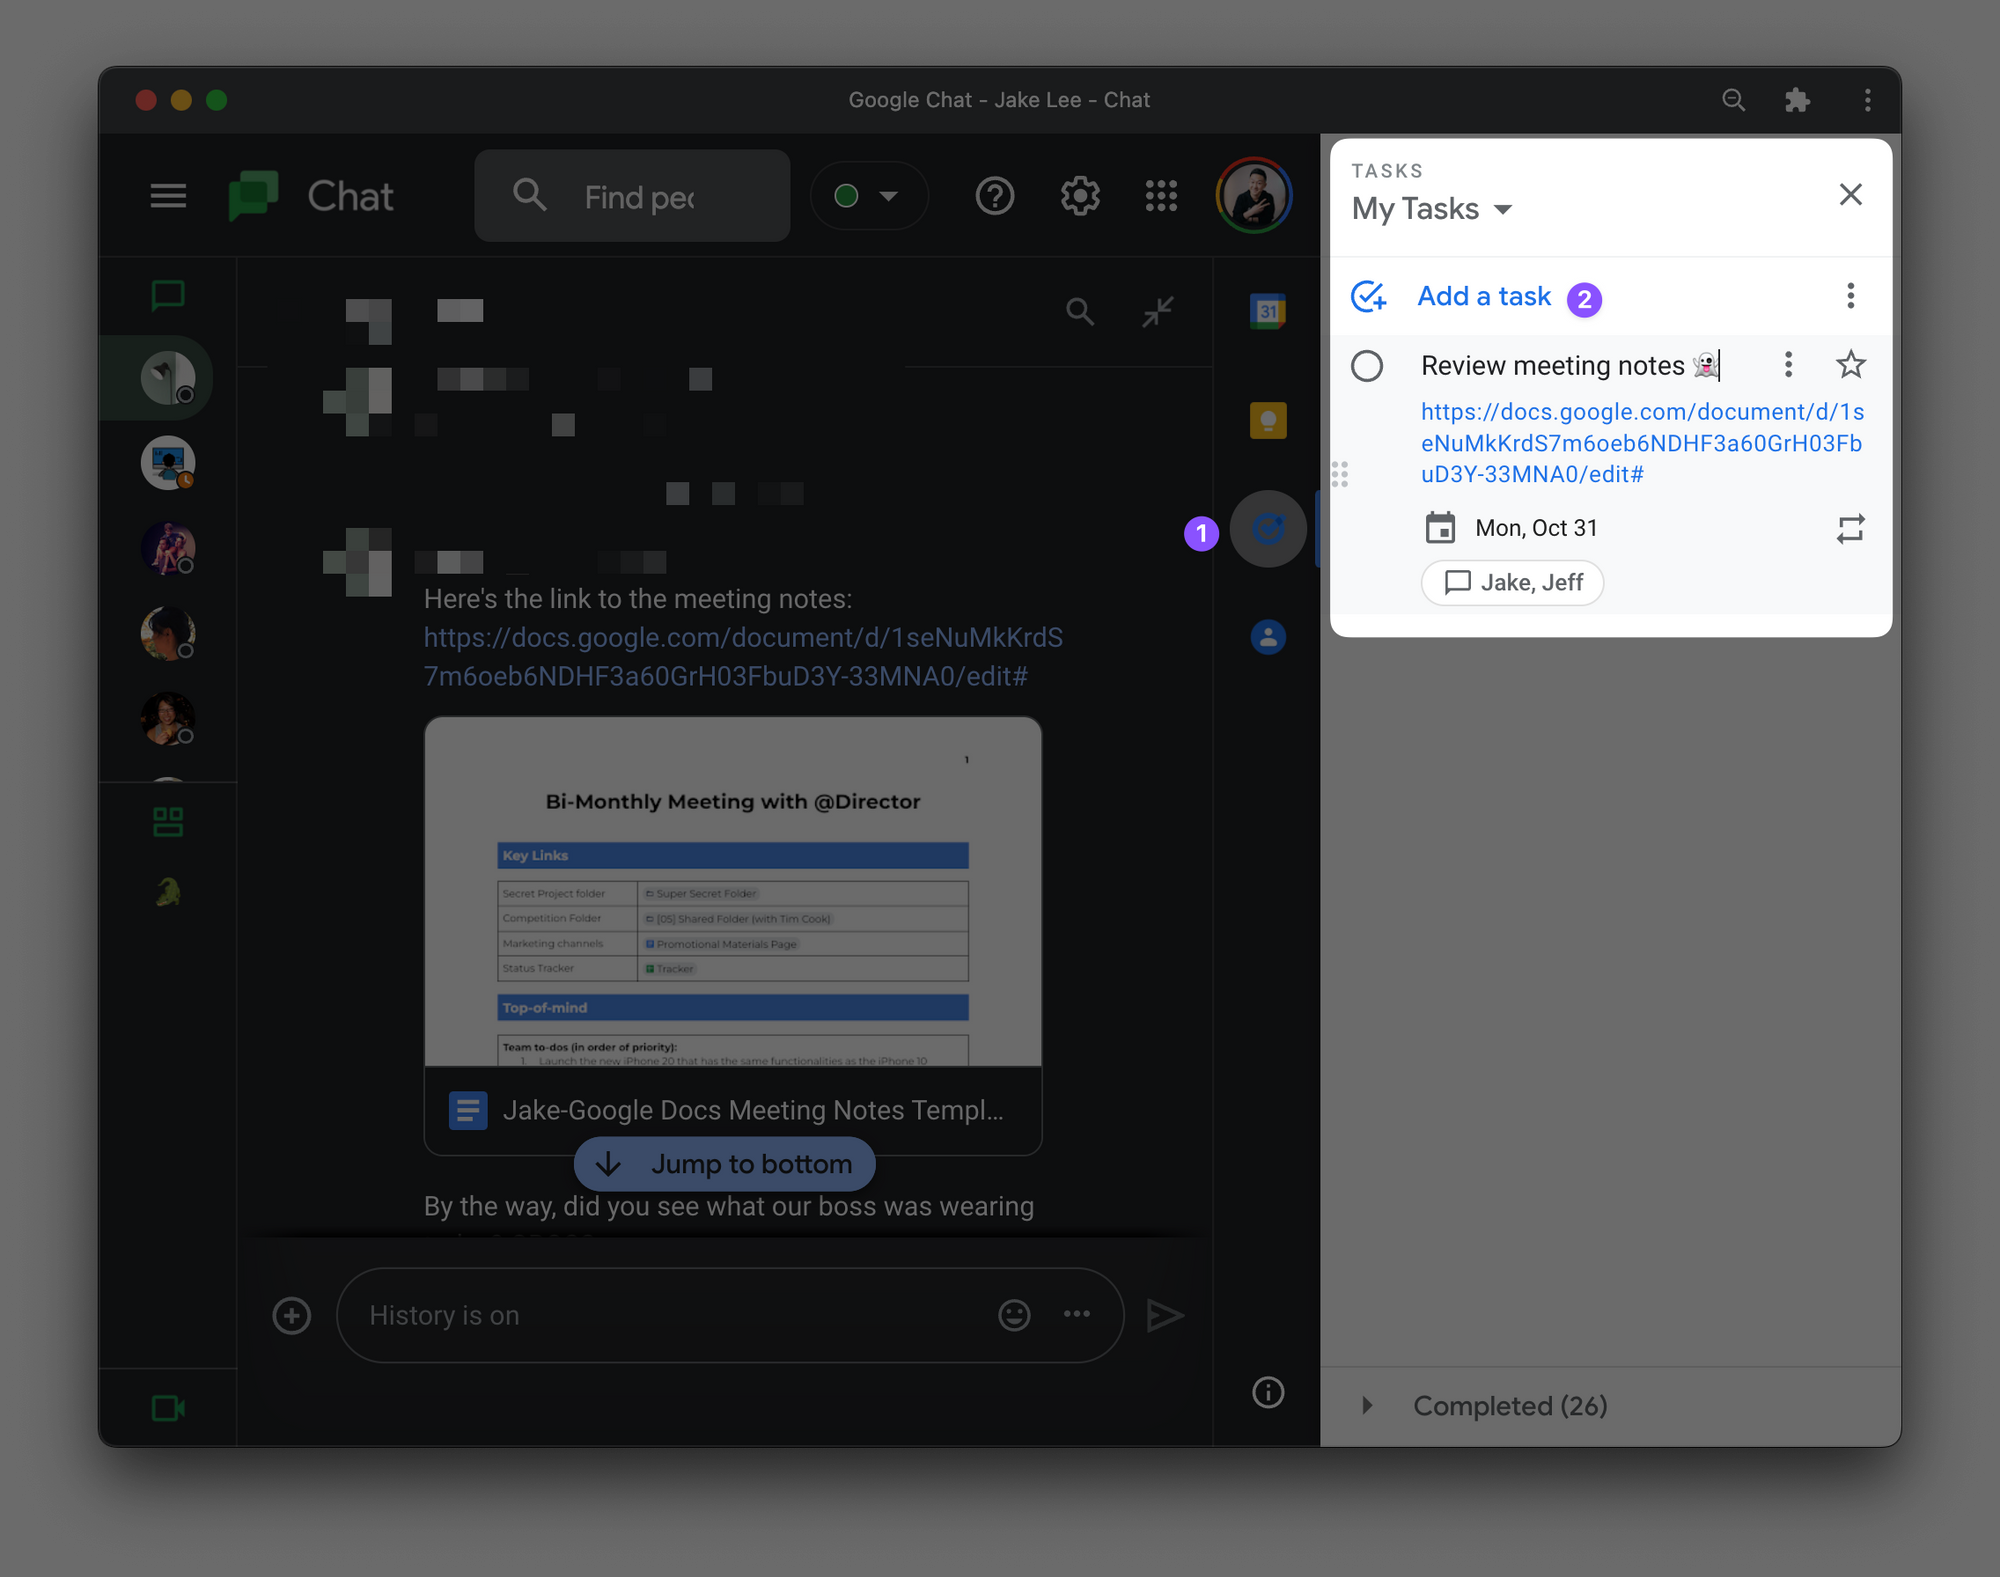Viewport: 2000px width, 1577px height.
Task: Click Jump to bottom button
Action: point(725,1164)
